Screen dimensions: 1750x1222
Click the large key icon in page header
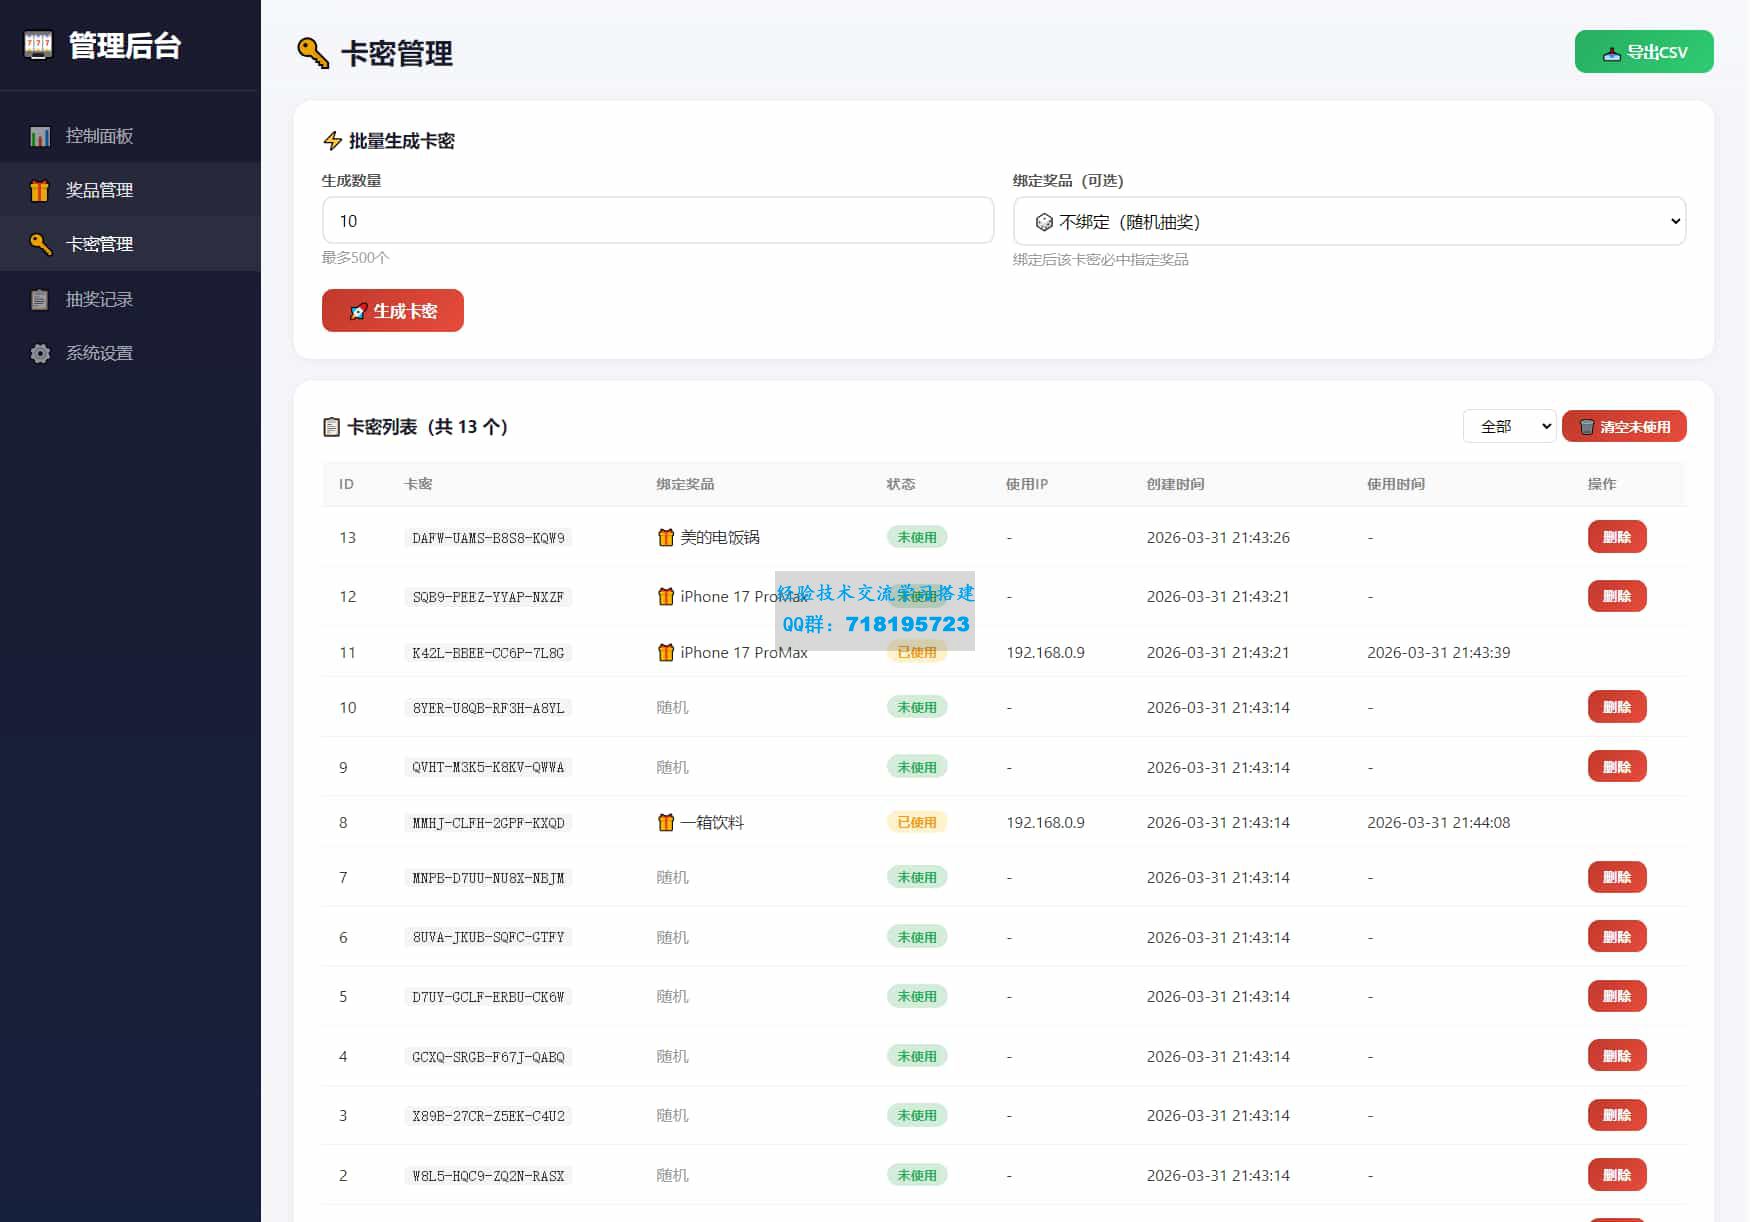click(x=313, y=53)
